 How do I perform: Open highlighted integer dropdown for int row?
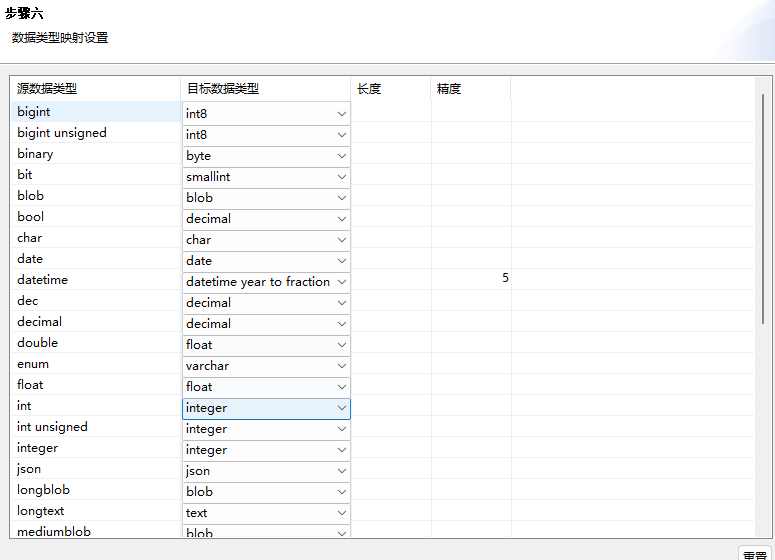coord(266,408)
